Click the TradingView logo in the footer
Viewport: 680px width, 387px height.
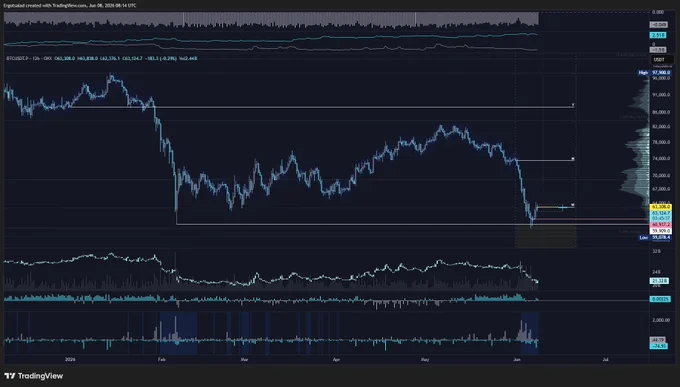coord(34,376)
